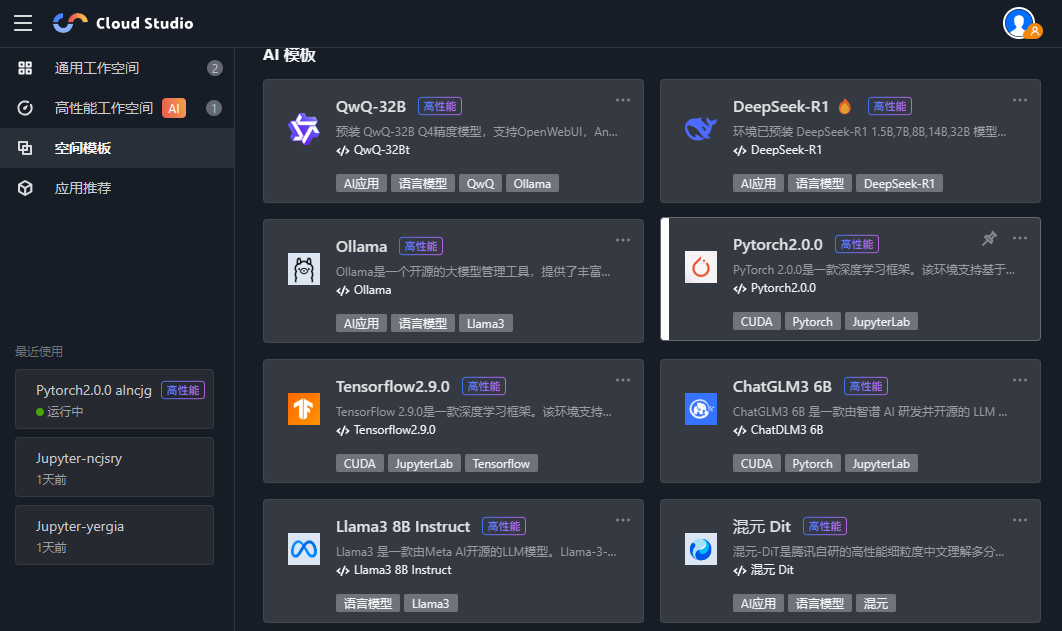Click the code icon next to QwQ-32Bt
This screenshot has width=1062, height=631.
tap(343, 150)
